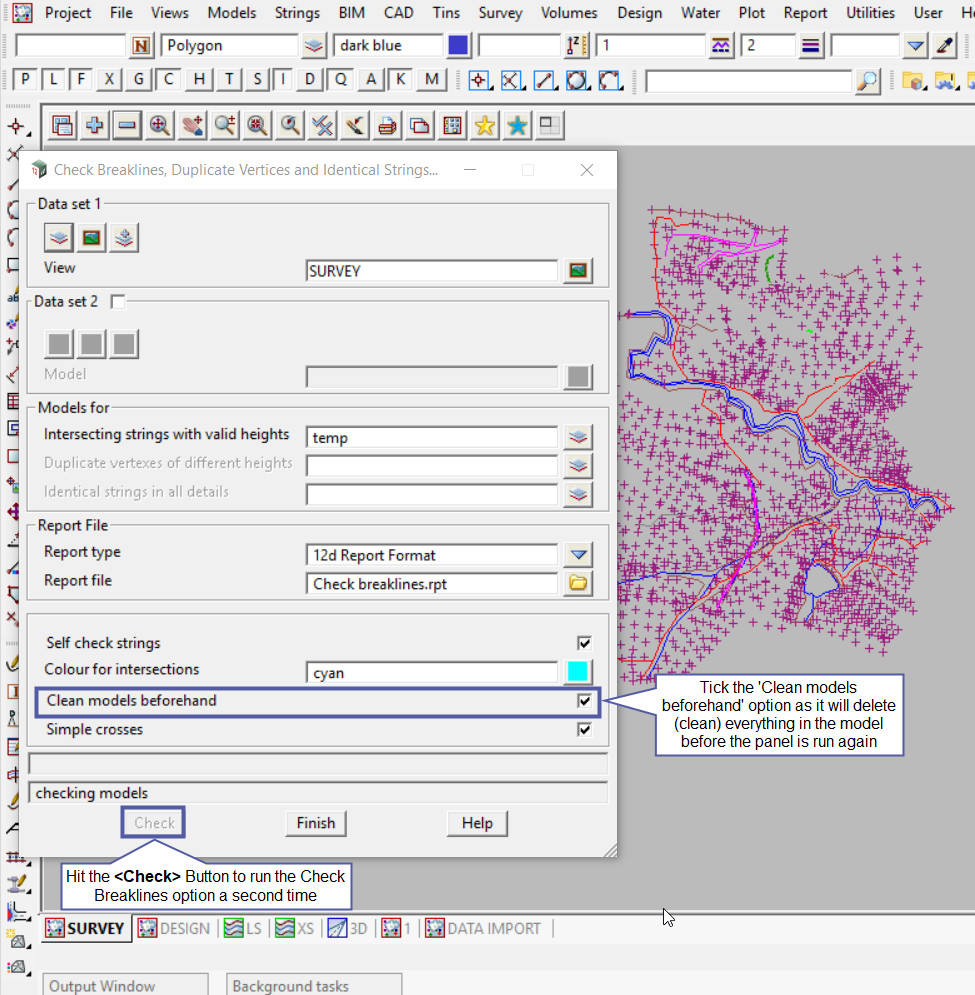
Task: Click the search magnifier icon in top toolbar
Action: pyautogui.click(x=868, y=81)
